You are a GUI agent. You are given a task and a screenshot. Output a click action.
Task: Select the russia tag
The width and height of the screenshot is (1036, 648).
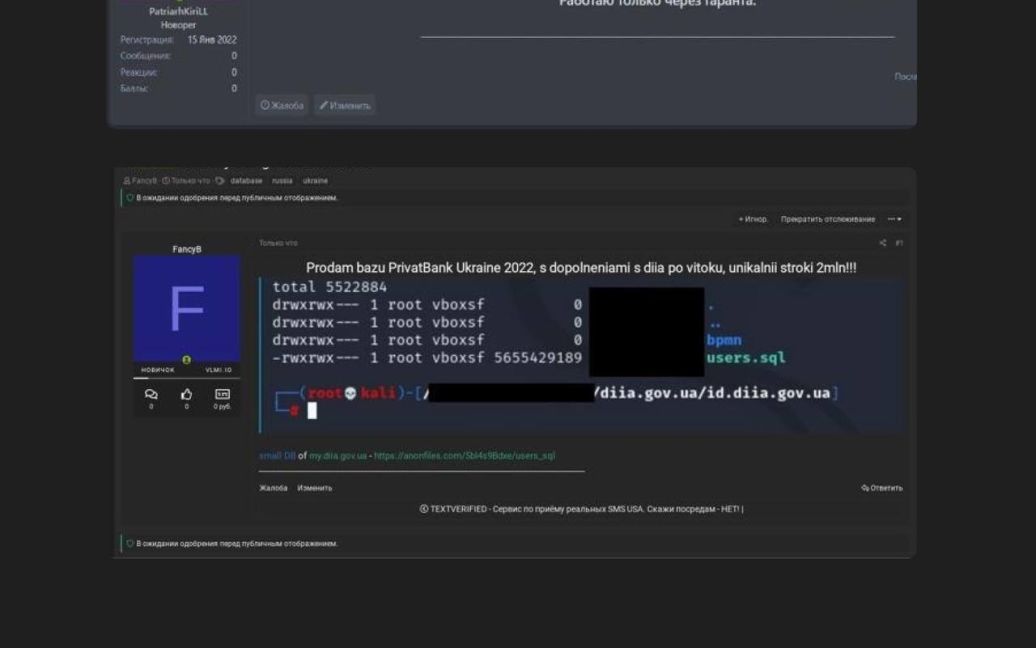click(282, 180)
